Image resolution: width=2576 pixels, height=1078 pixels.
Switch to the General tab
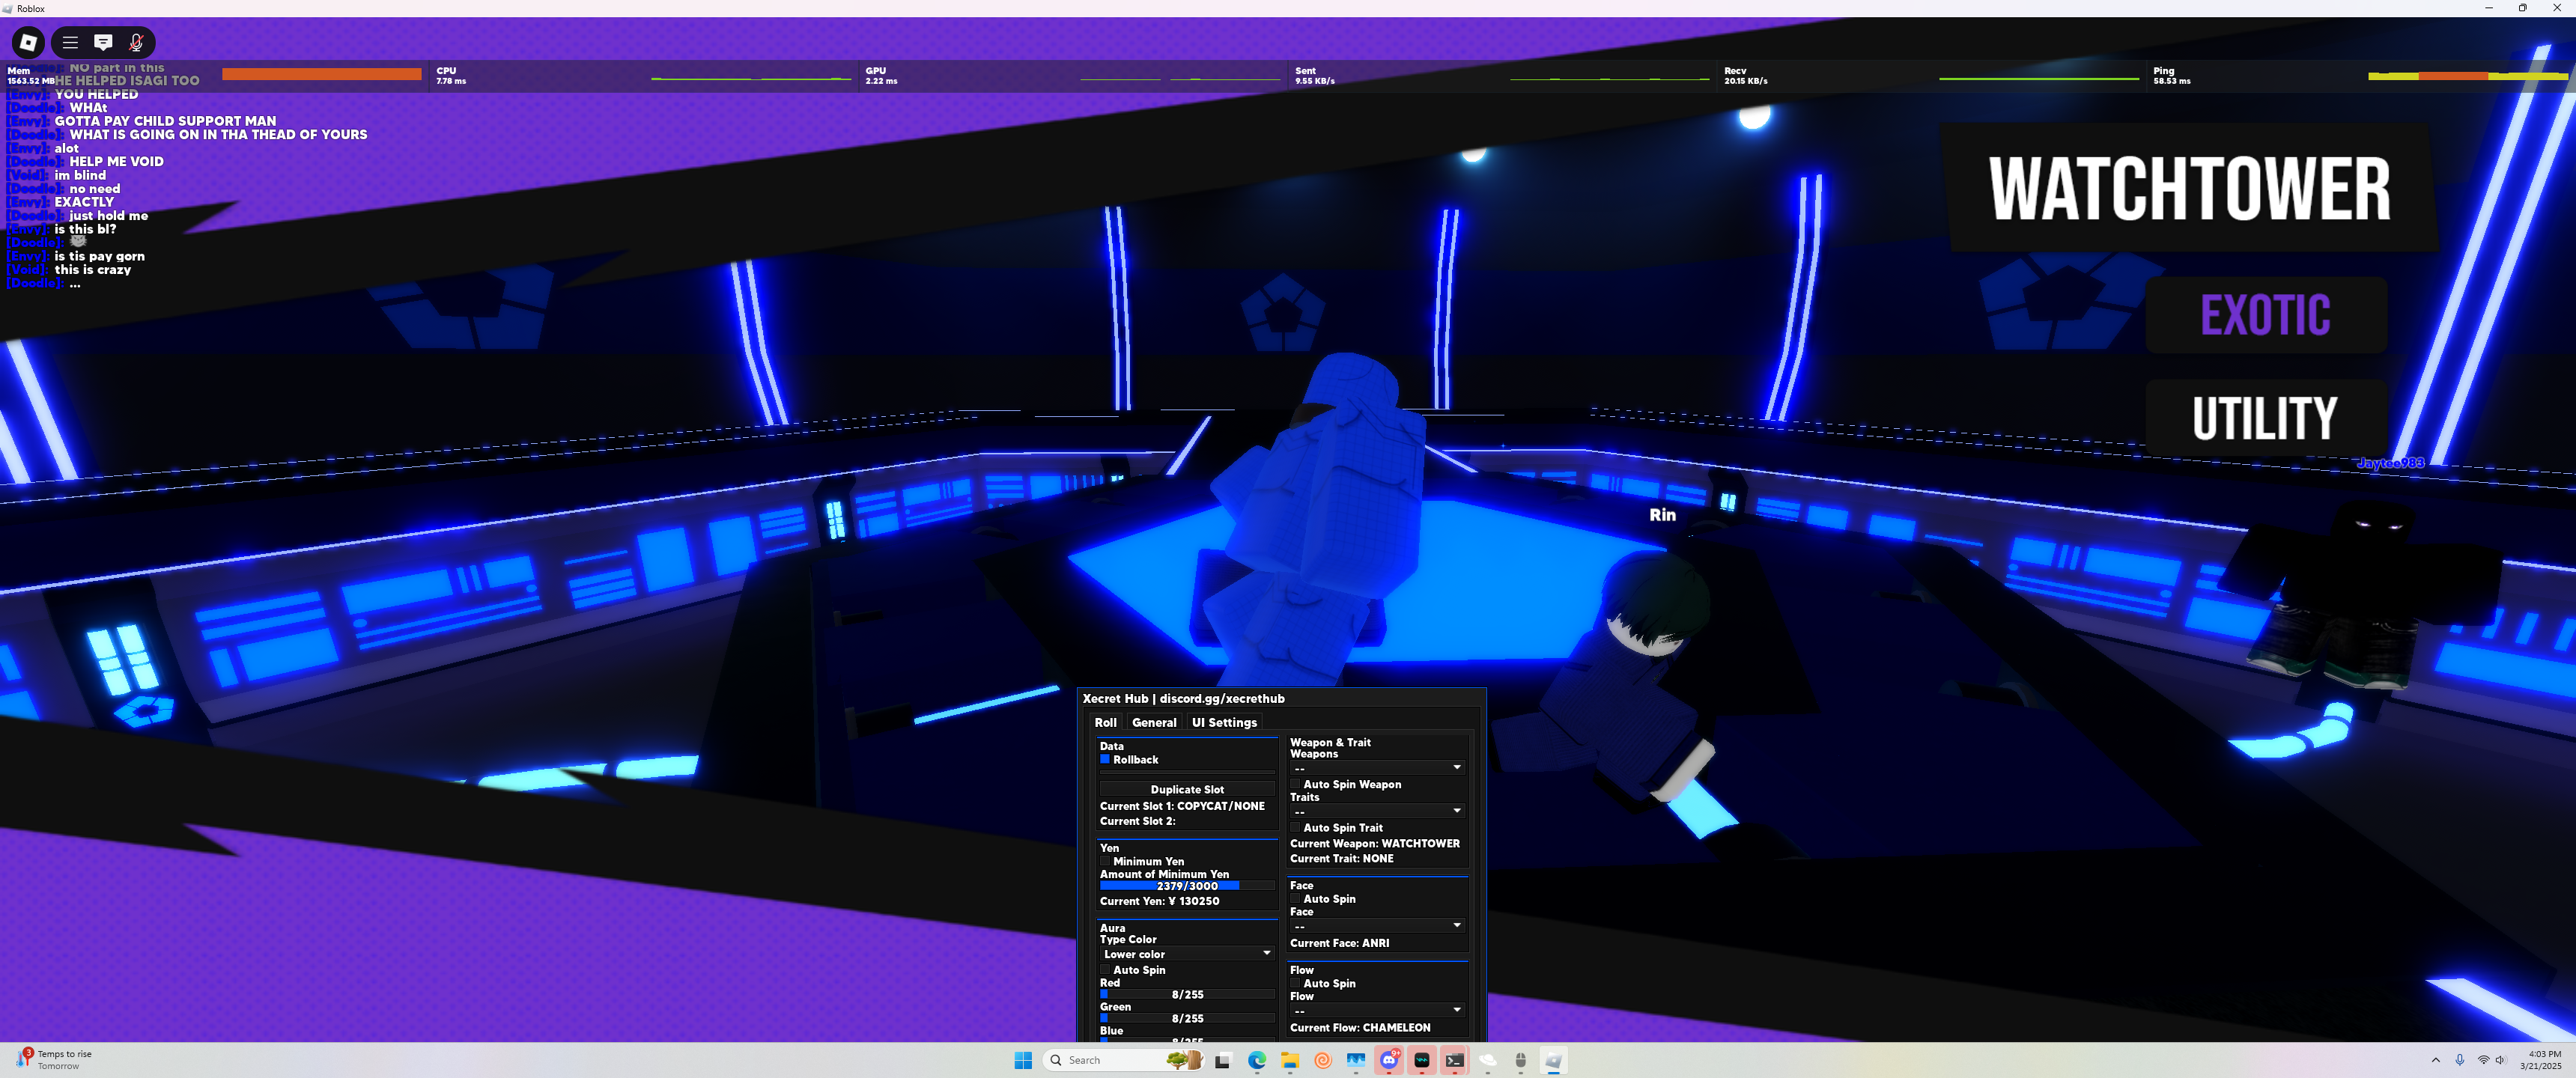pos(1153,722)
